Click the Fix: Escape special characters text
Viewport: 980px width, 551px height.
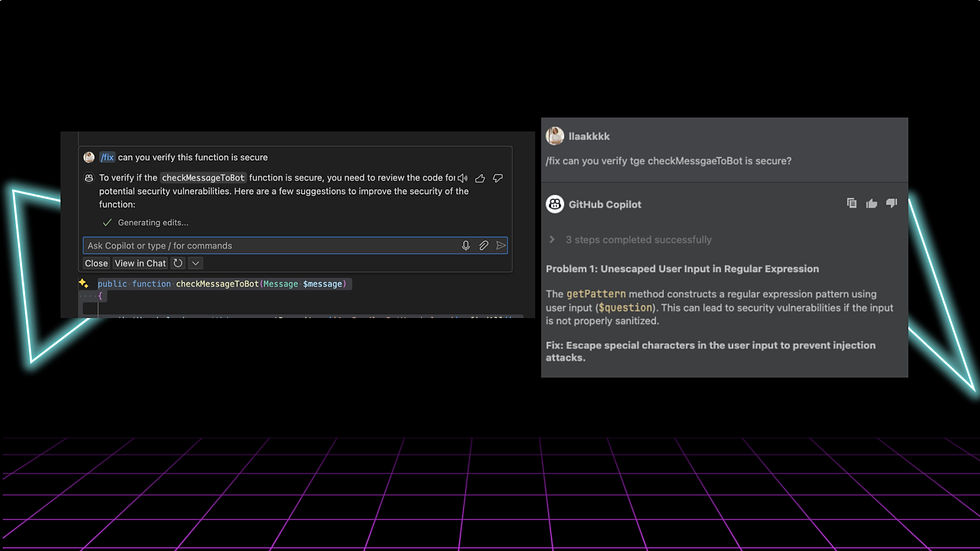pyautogui.click(x=711, y=351)
